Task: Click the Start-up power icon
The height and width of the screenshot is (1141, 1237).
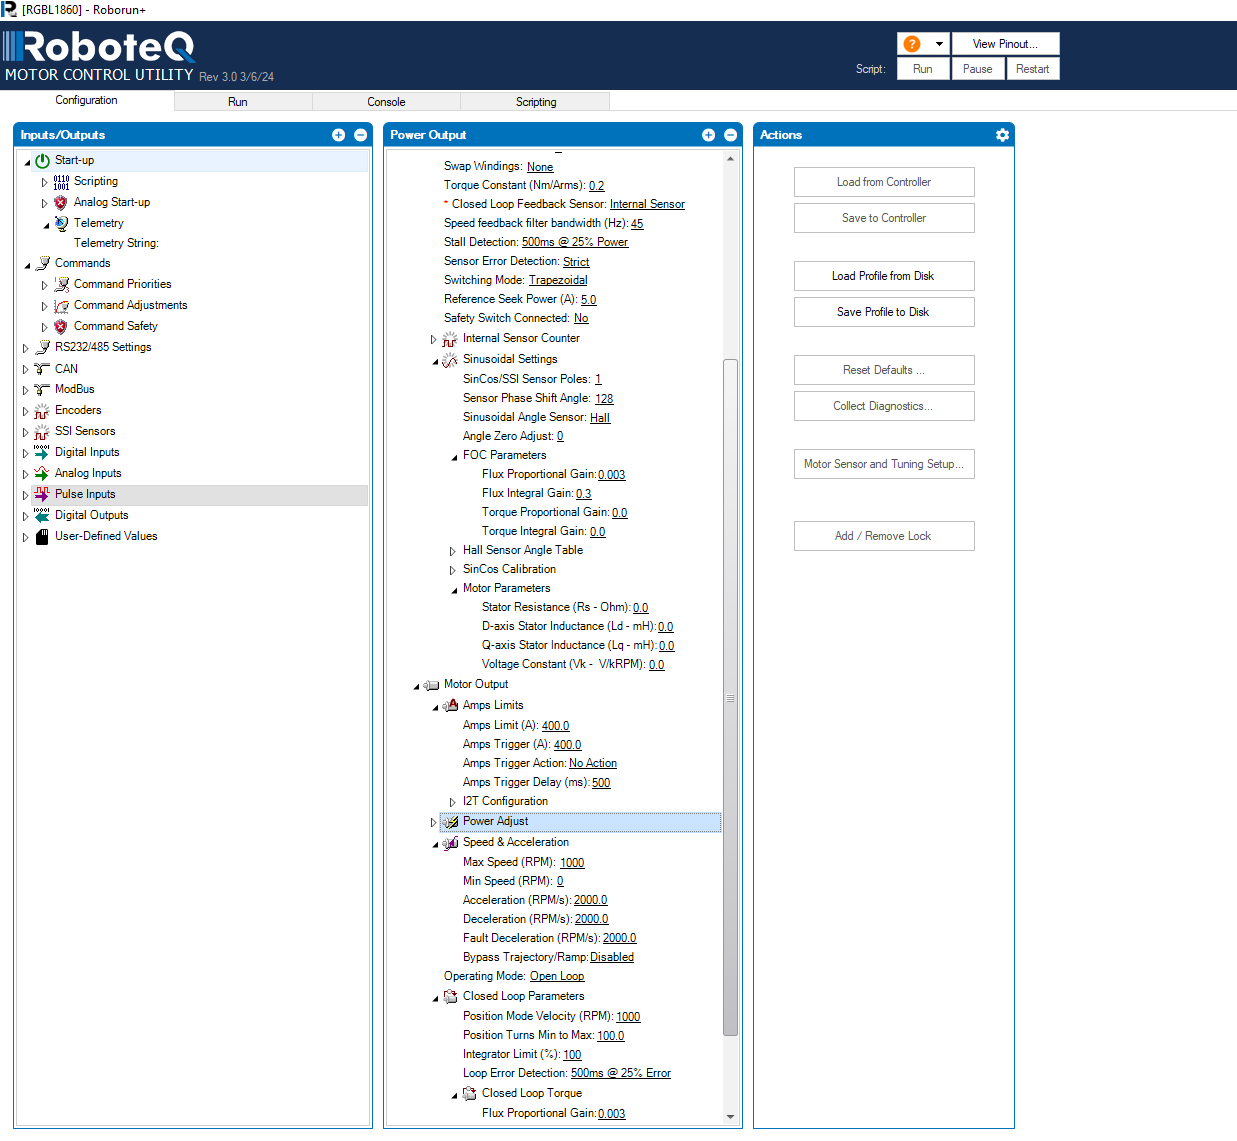Action: click(42, 160)
